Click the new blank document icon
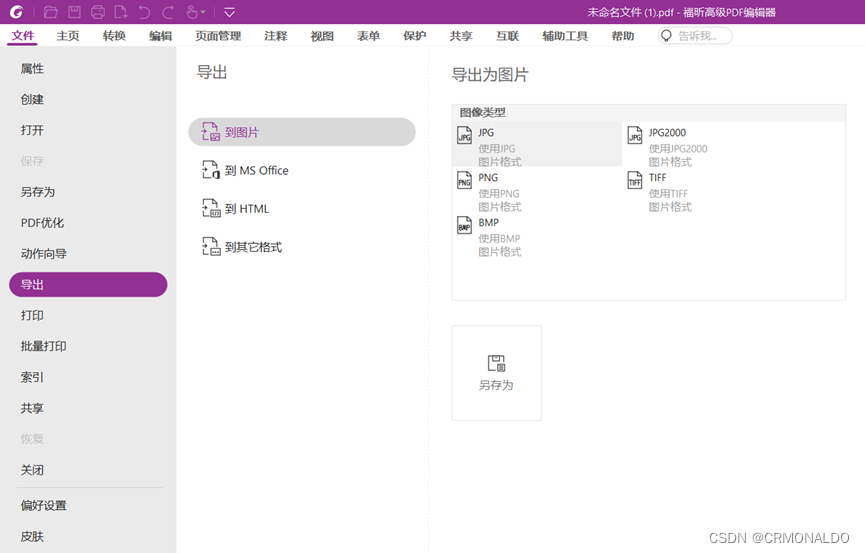Screen dimensions: 865x553 click(120, 12)
